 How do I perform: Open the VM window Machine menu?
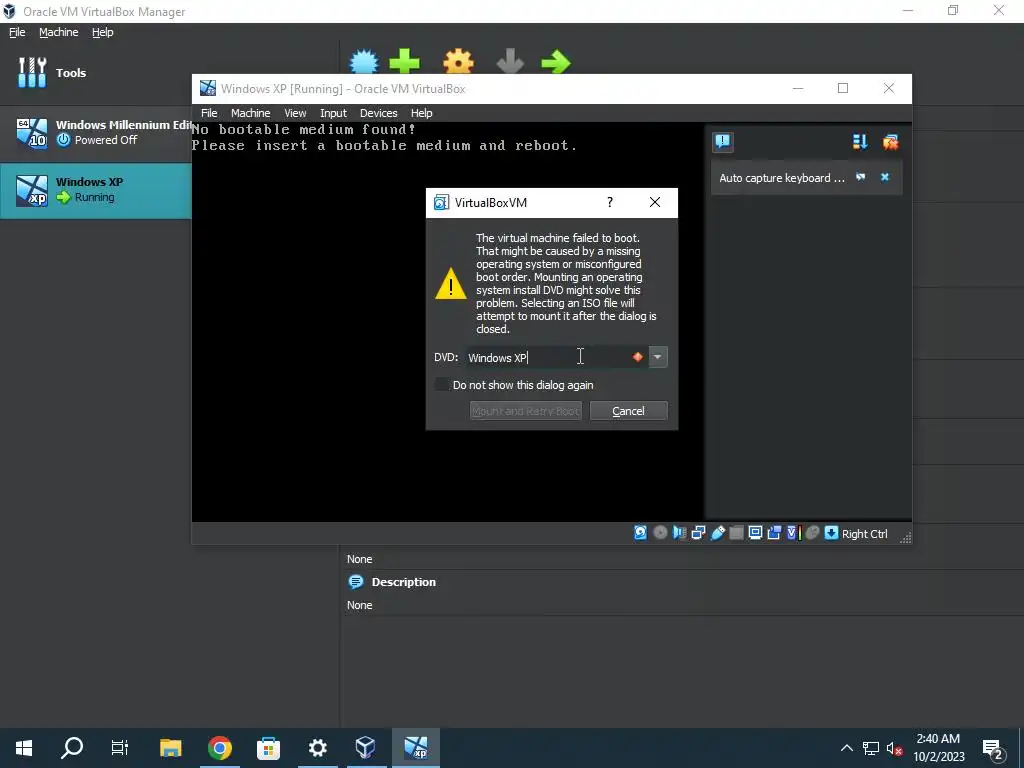tap(250, 113)
